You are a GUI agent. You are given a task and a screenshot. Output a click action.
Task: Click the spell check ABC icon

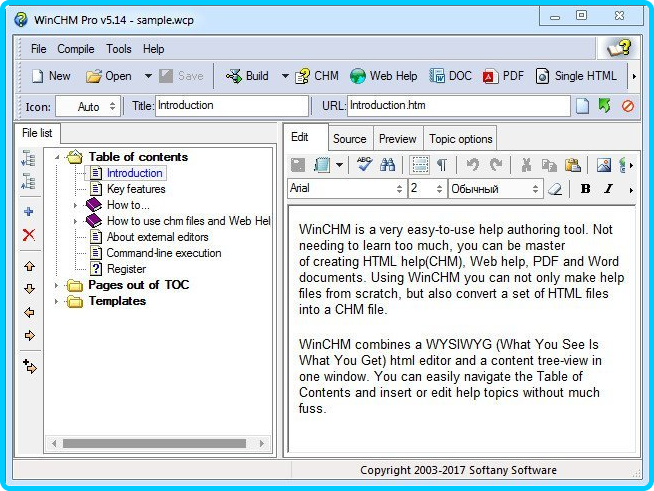click(x=365, y=165)
